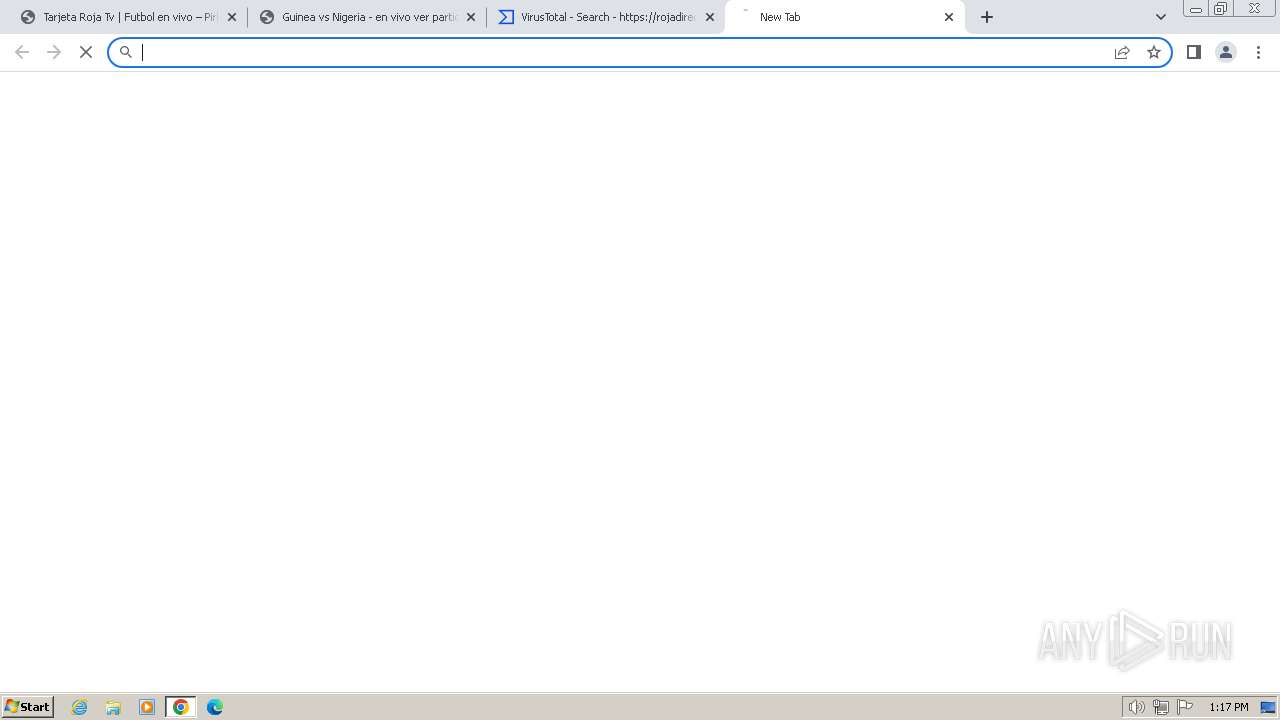Open the Windows Start menu

(x=27, y=707)
